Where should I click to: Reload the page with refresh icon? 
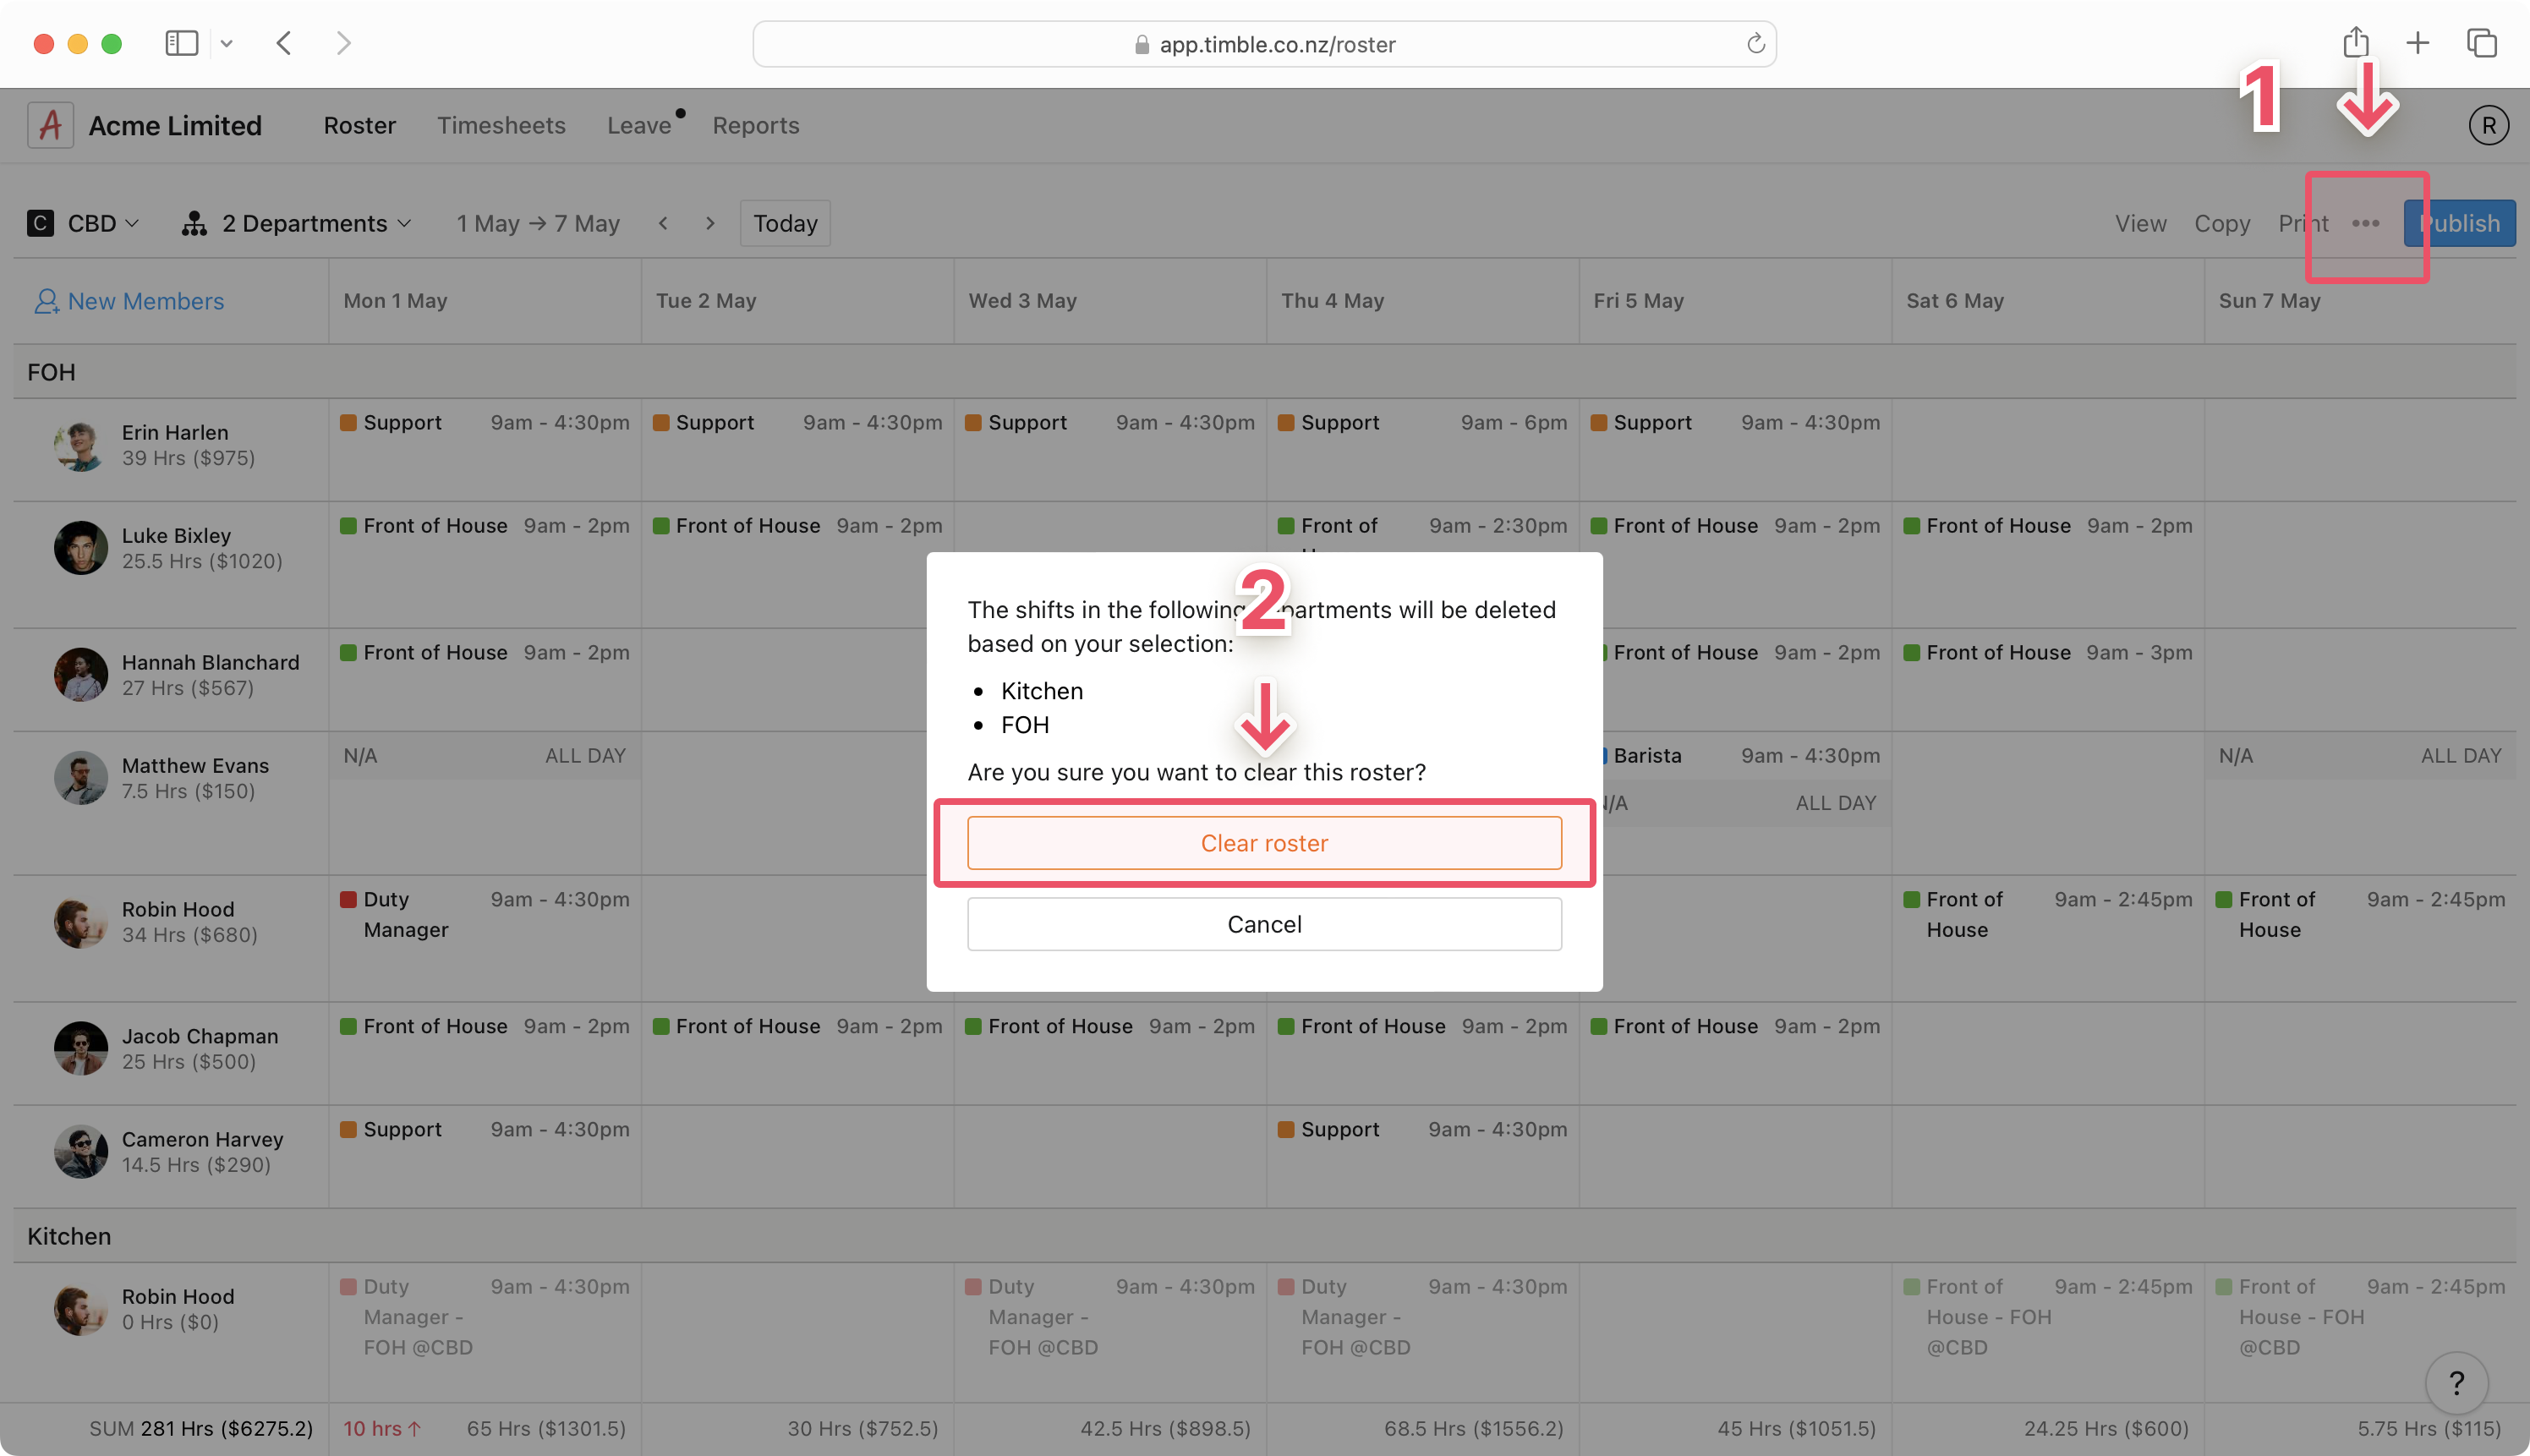(x=1755, y=44)
